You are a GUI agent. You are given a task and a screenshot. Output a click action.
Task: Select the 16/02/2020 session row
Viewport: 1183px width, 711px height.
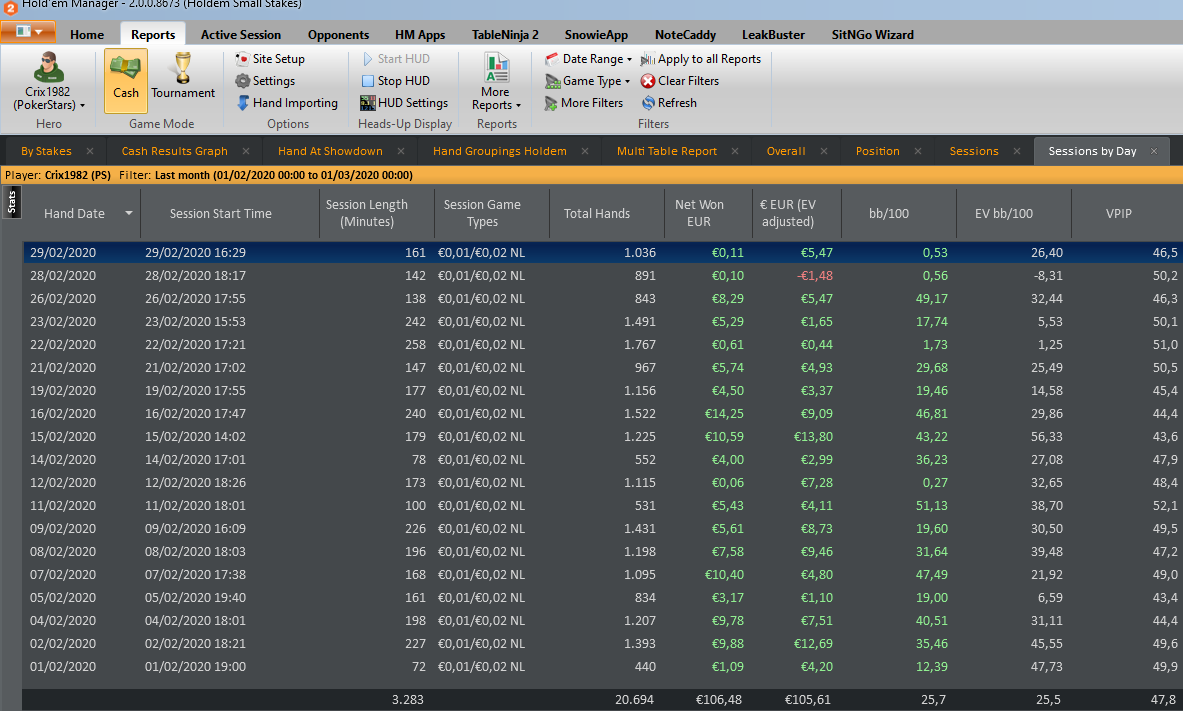pyautogui.click(x=603, y=414)
